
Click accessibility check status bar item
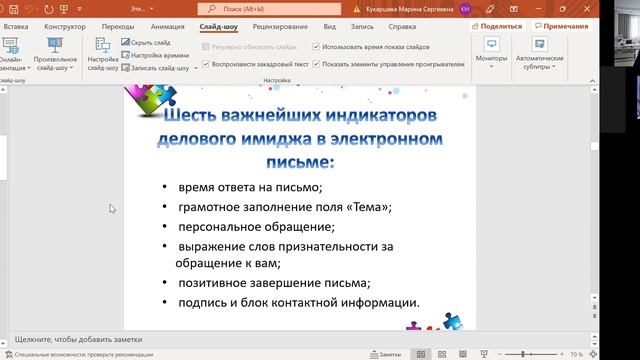point(79,355)
